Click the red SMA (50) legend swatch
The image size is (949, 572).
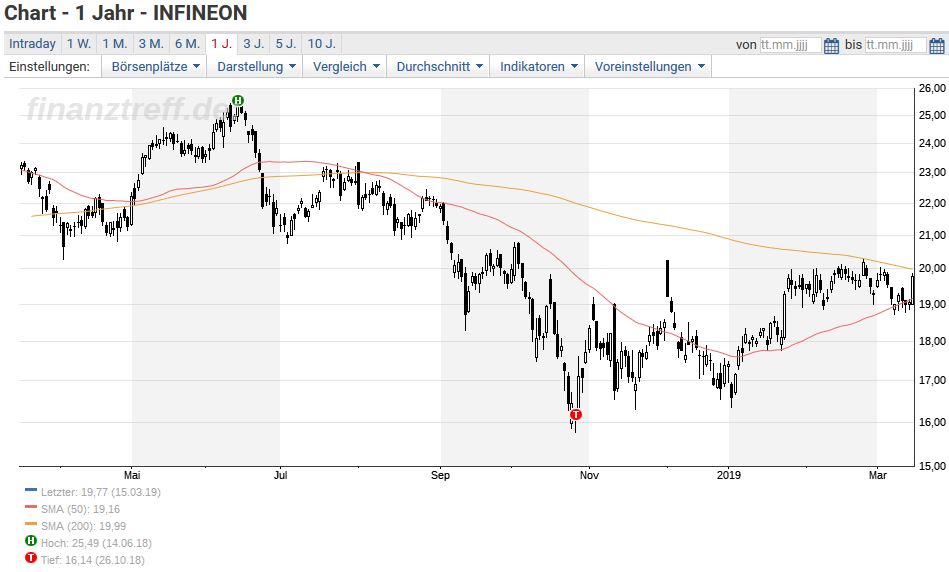[31, 506]
